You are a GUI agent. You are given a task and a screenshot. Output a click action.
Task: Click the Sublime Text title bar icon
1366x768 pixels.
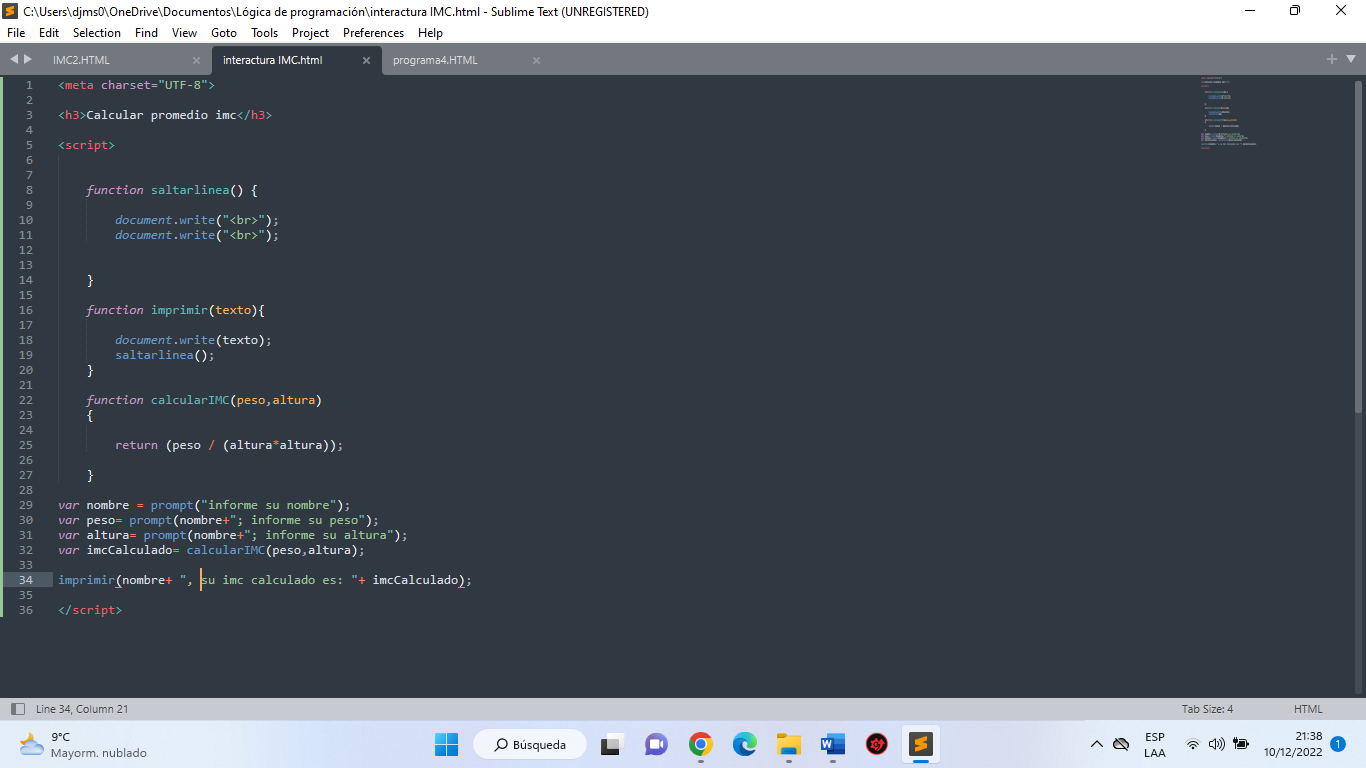[x=11, y=12]
